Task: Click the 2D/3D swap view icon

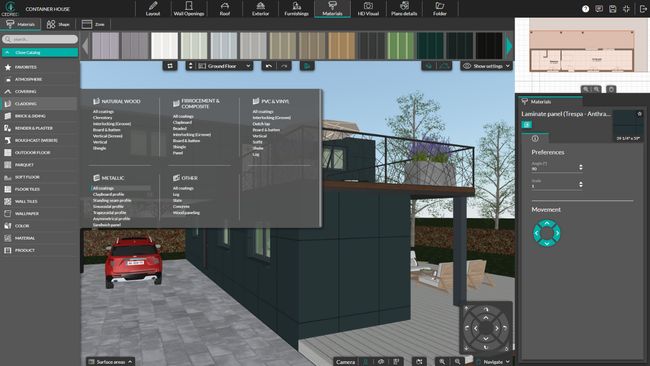Action: tap(170, 66)
